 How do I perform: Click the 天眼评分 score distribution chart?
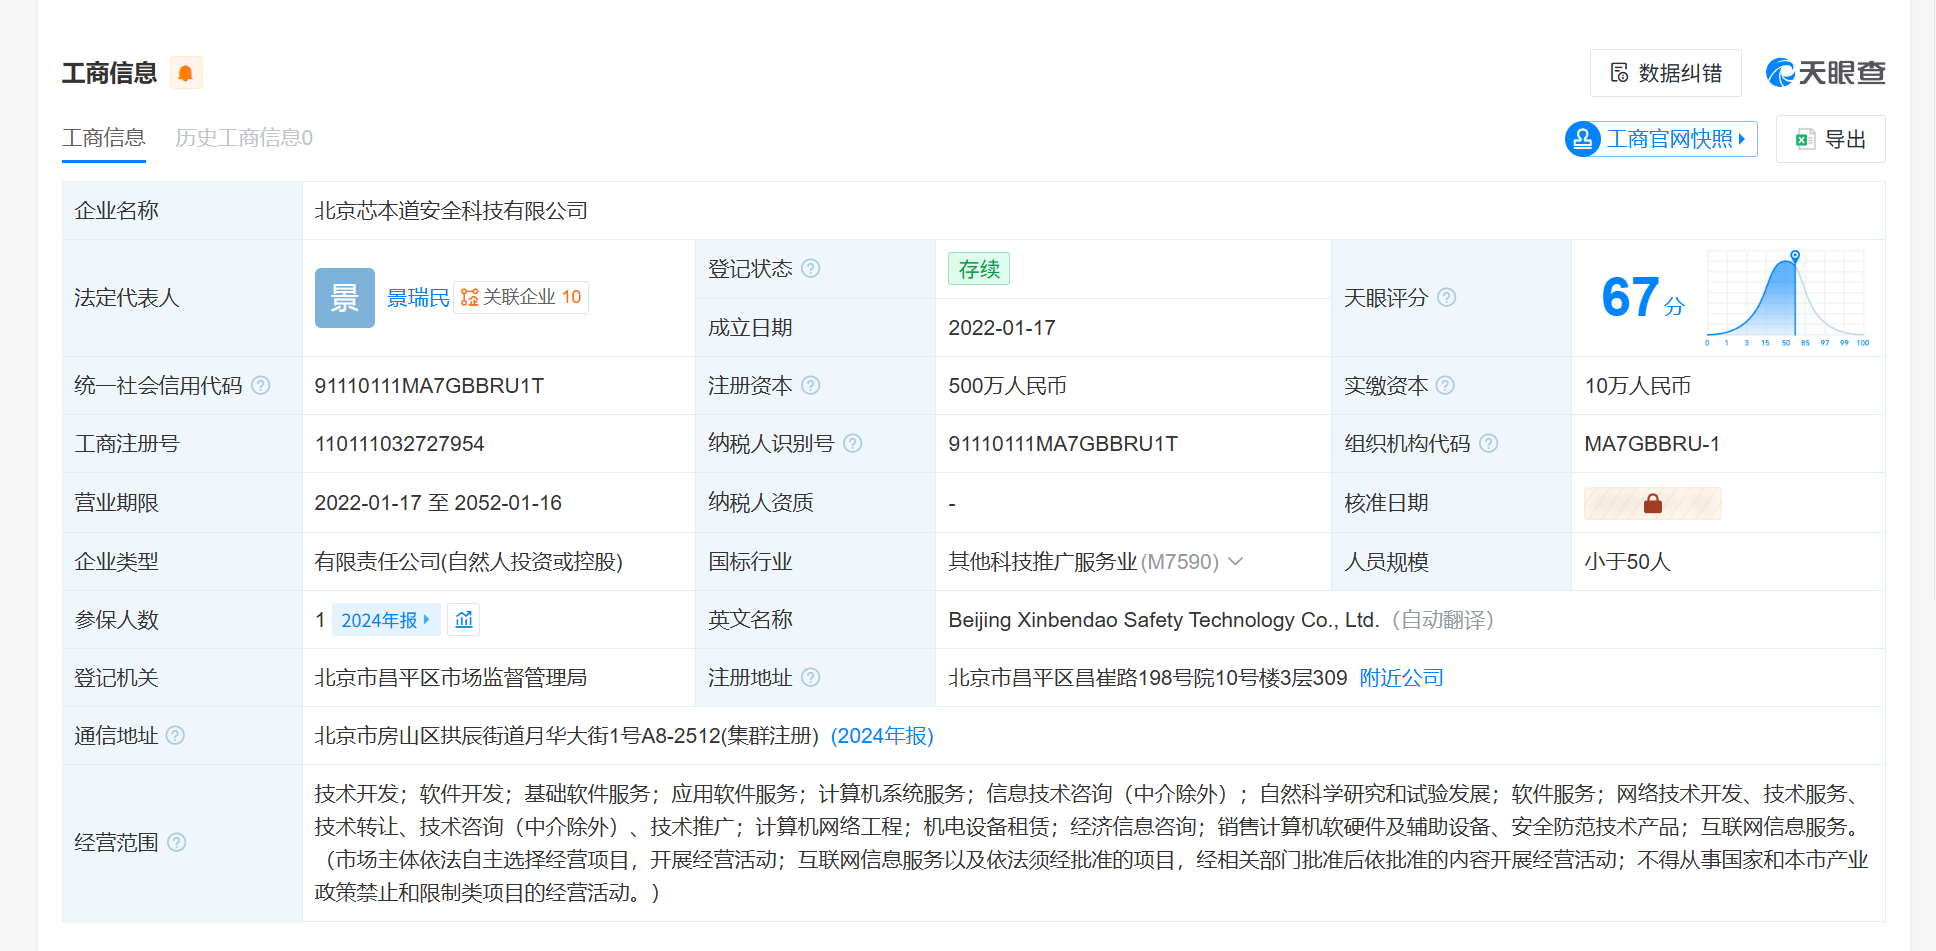click(x=1784, y=297)
